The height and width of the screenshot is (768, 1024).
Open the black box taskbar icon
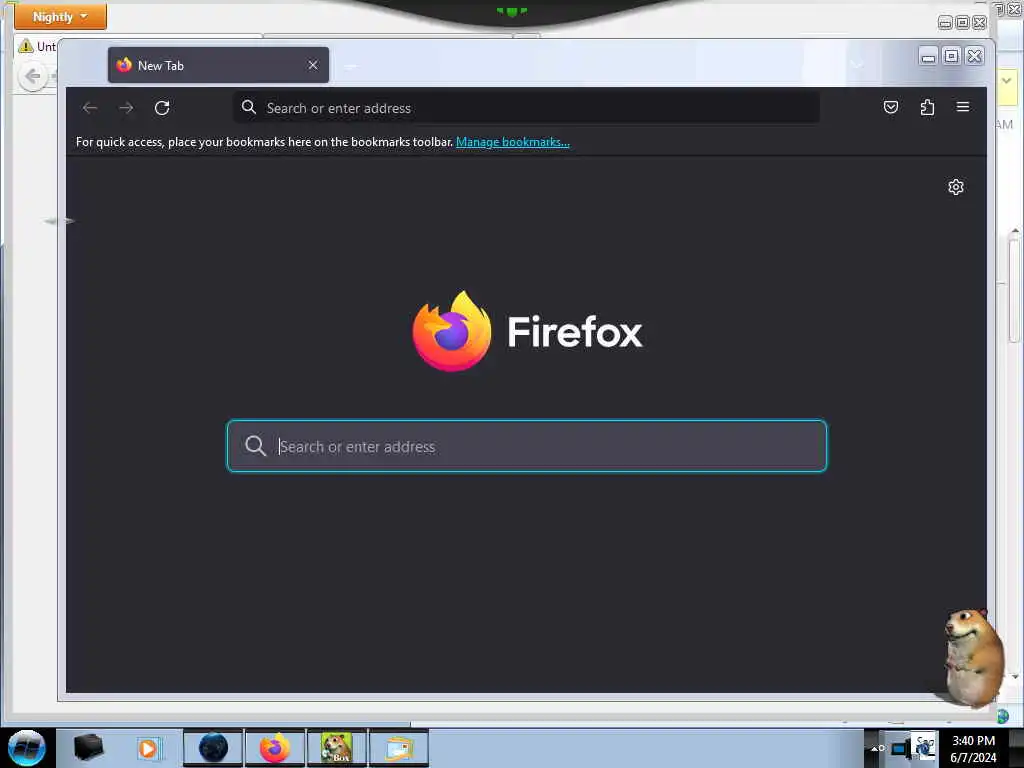88,748
